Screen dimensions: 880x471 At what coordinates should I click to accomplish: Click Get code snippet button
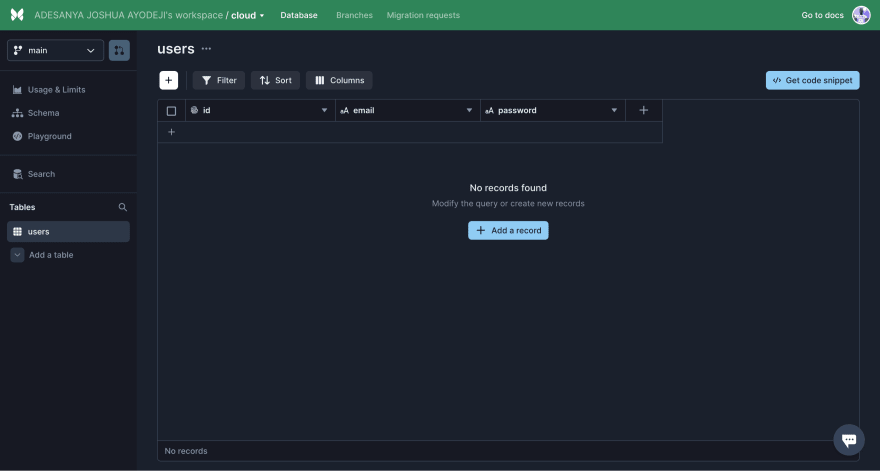[812, 80]
